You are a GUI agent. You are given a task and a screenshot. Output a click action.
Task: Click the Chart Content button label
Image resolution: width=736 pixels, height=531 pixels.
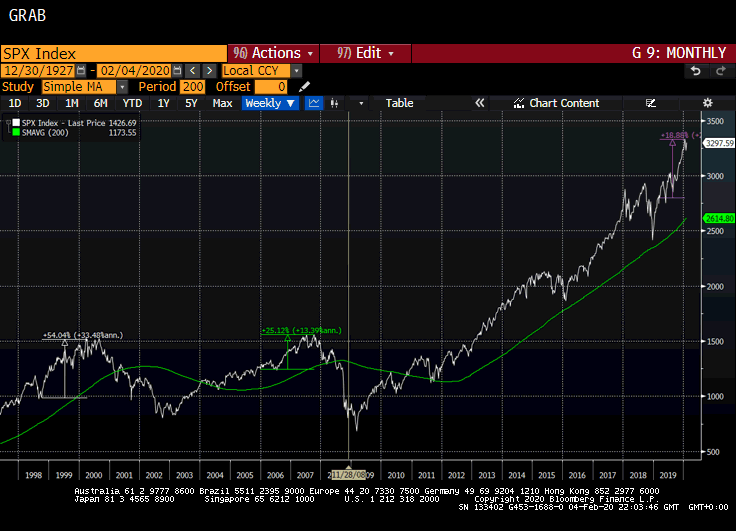(564, 103)
